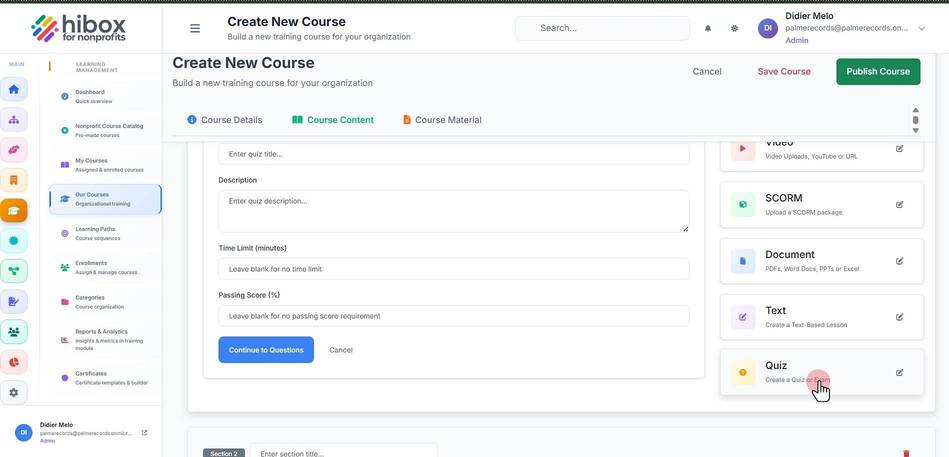Open Enrollments menu item
This screenshot has height=457, width=949.
(x=105, y=268)
